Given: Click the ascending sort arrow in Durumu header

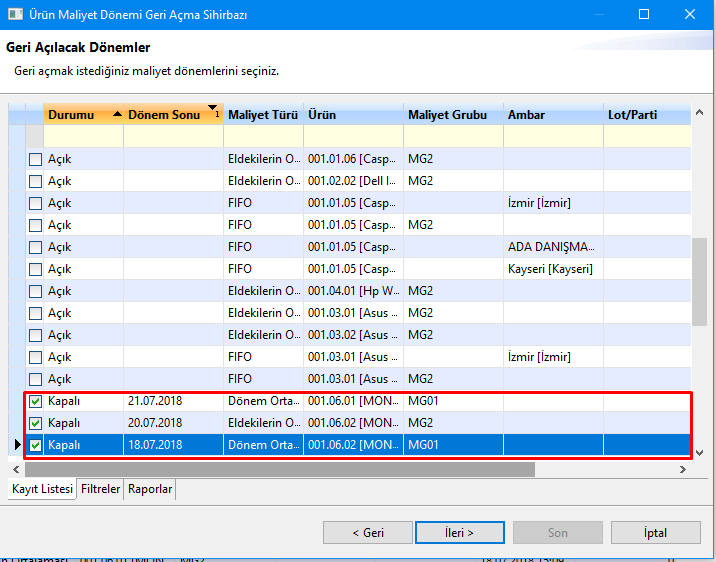Looking at the screenshot, I should pos(117,114).
